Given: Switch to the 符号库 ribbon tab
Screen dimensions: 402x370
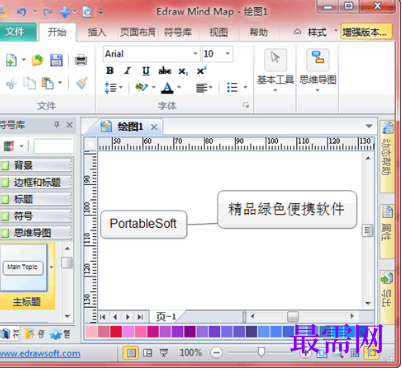Looking at the screenshot, I should point(178,32).
